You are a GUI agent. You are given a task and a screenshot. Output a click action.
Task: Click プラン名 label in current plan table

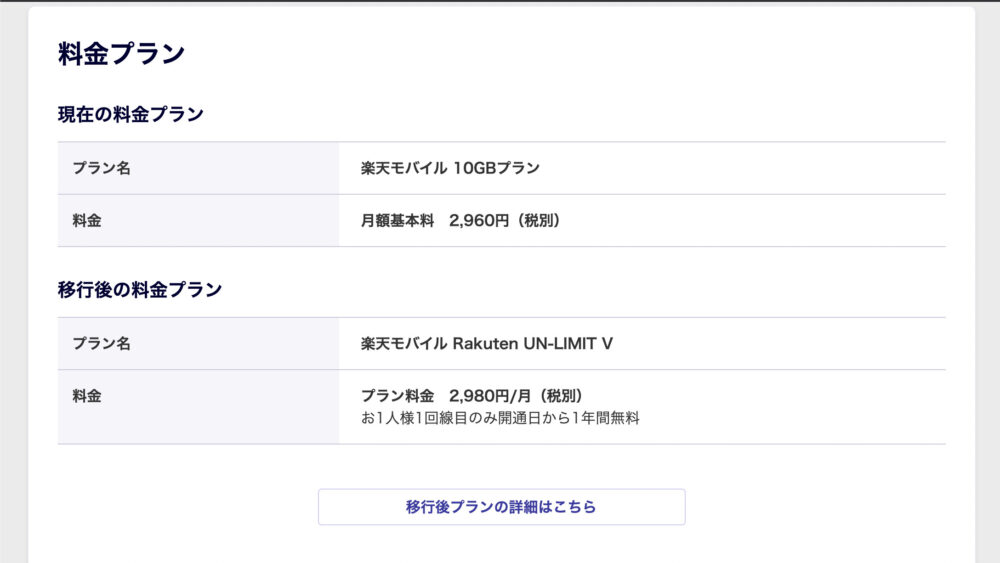[101, 168]
